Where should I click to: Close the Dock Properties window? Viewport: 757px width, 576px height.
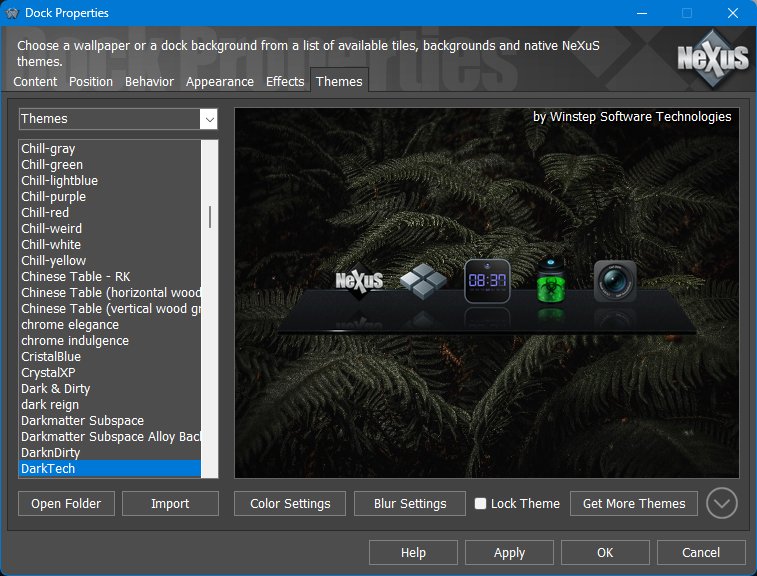tap(732, 13)
